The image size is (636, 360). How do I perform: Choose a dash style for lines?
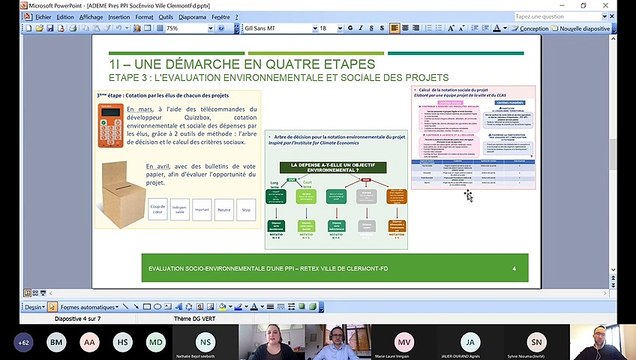[281, 307]
